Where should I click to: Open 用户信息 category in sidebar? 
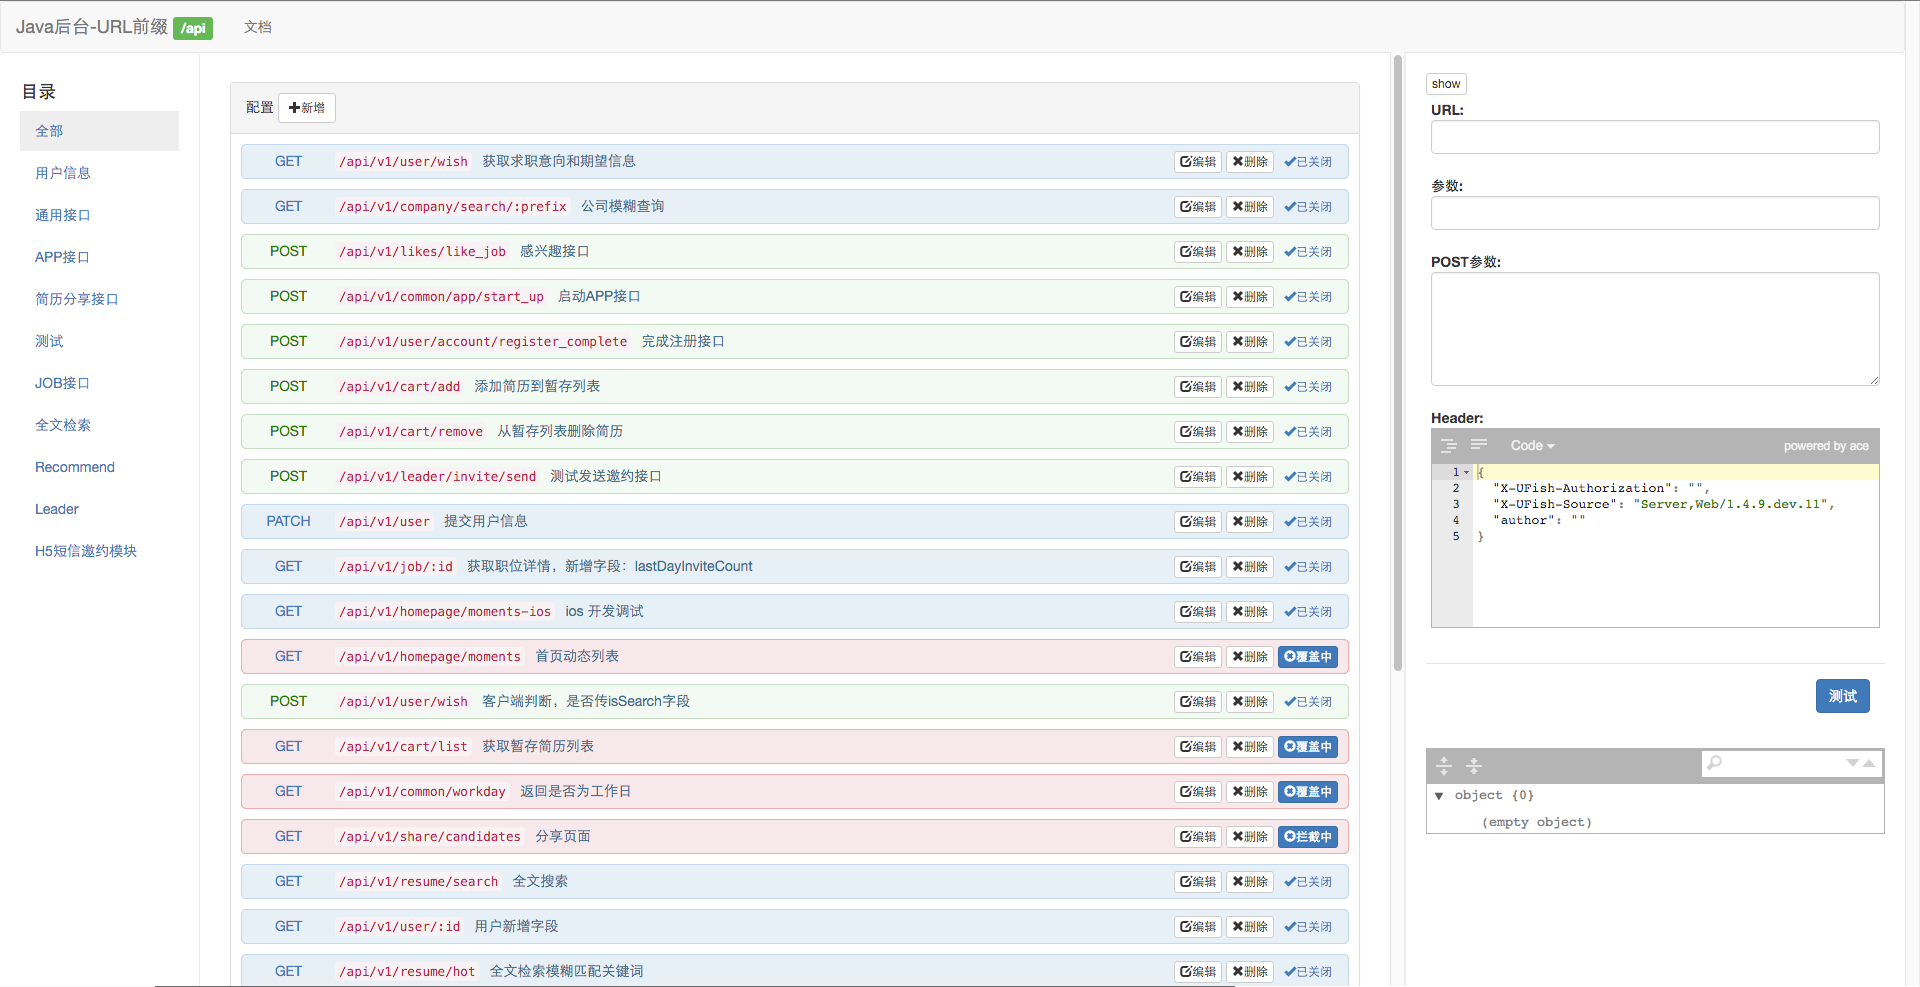coord(63,173)
